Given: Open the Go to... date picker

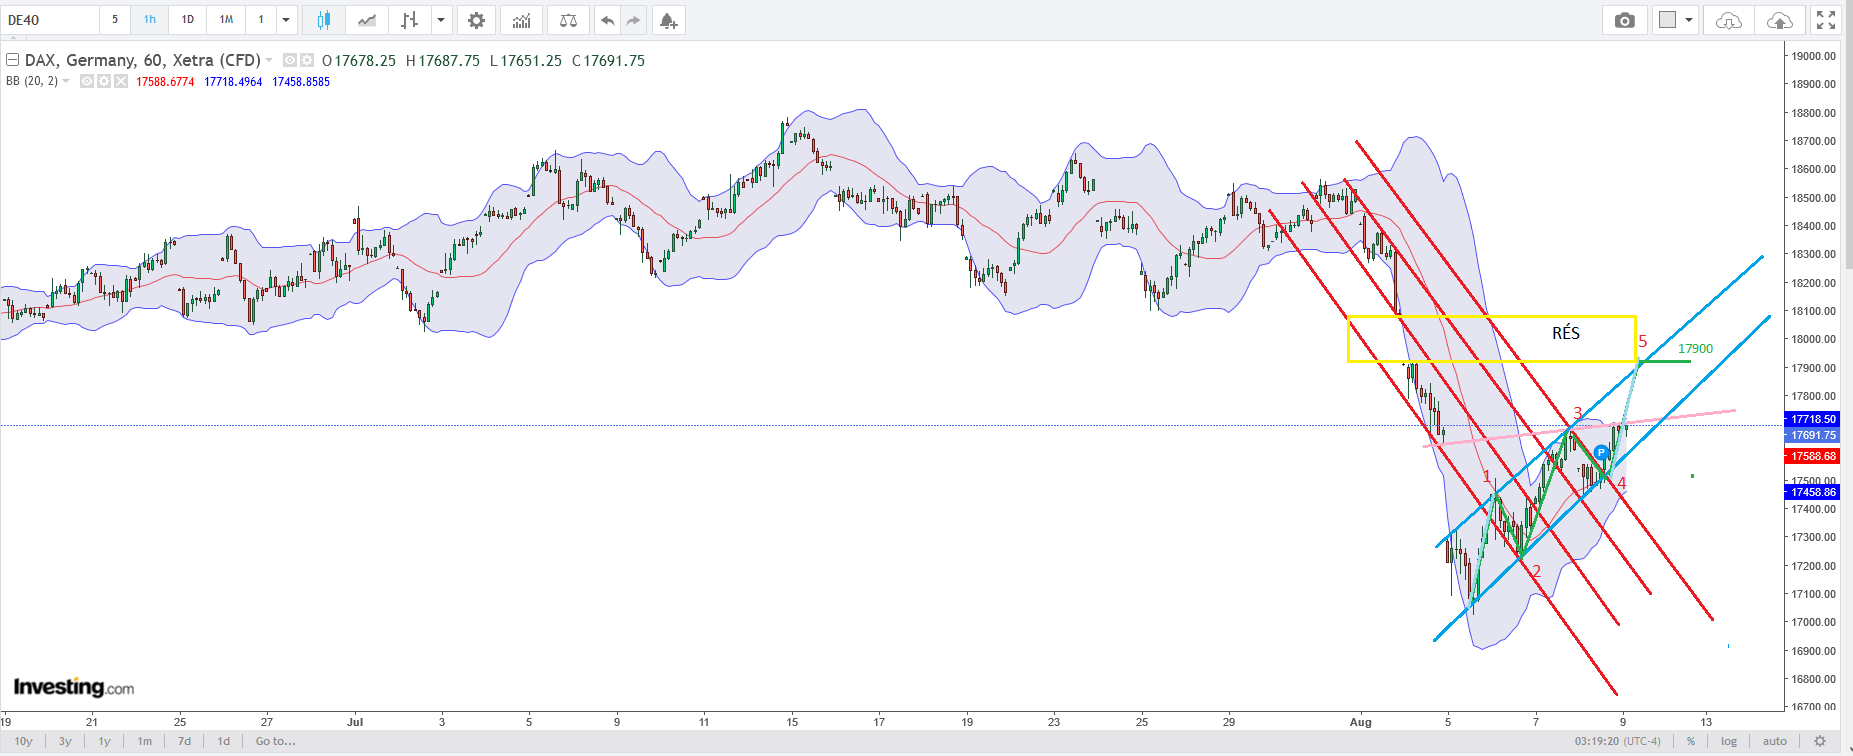Looking at the screenshot, I should tap(275, 741).
